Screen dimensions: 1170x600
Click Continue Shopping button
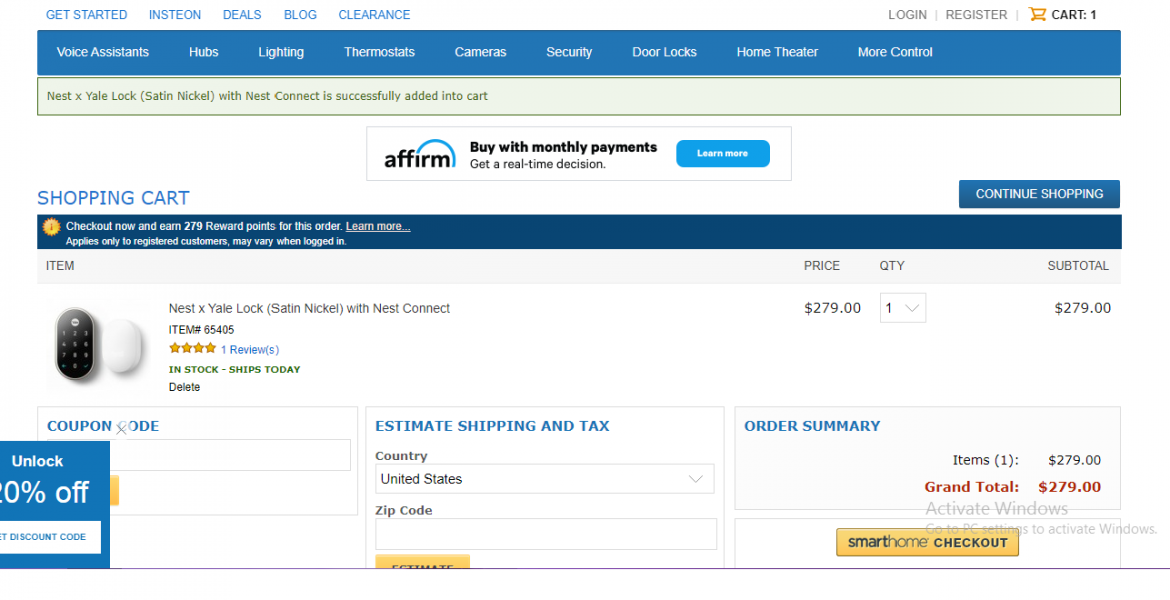click(x=1039, y=194)
